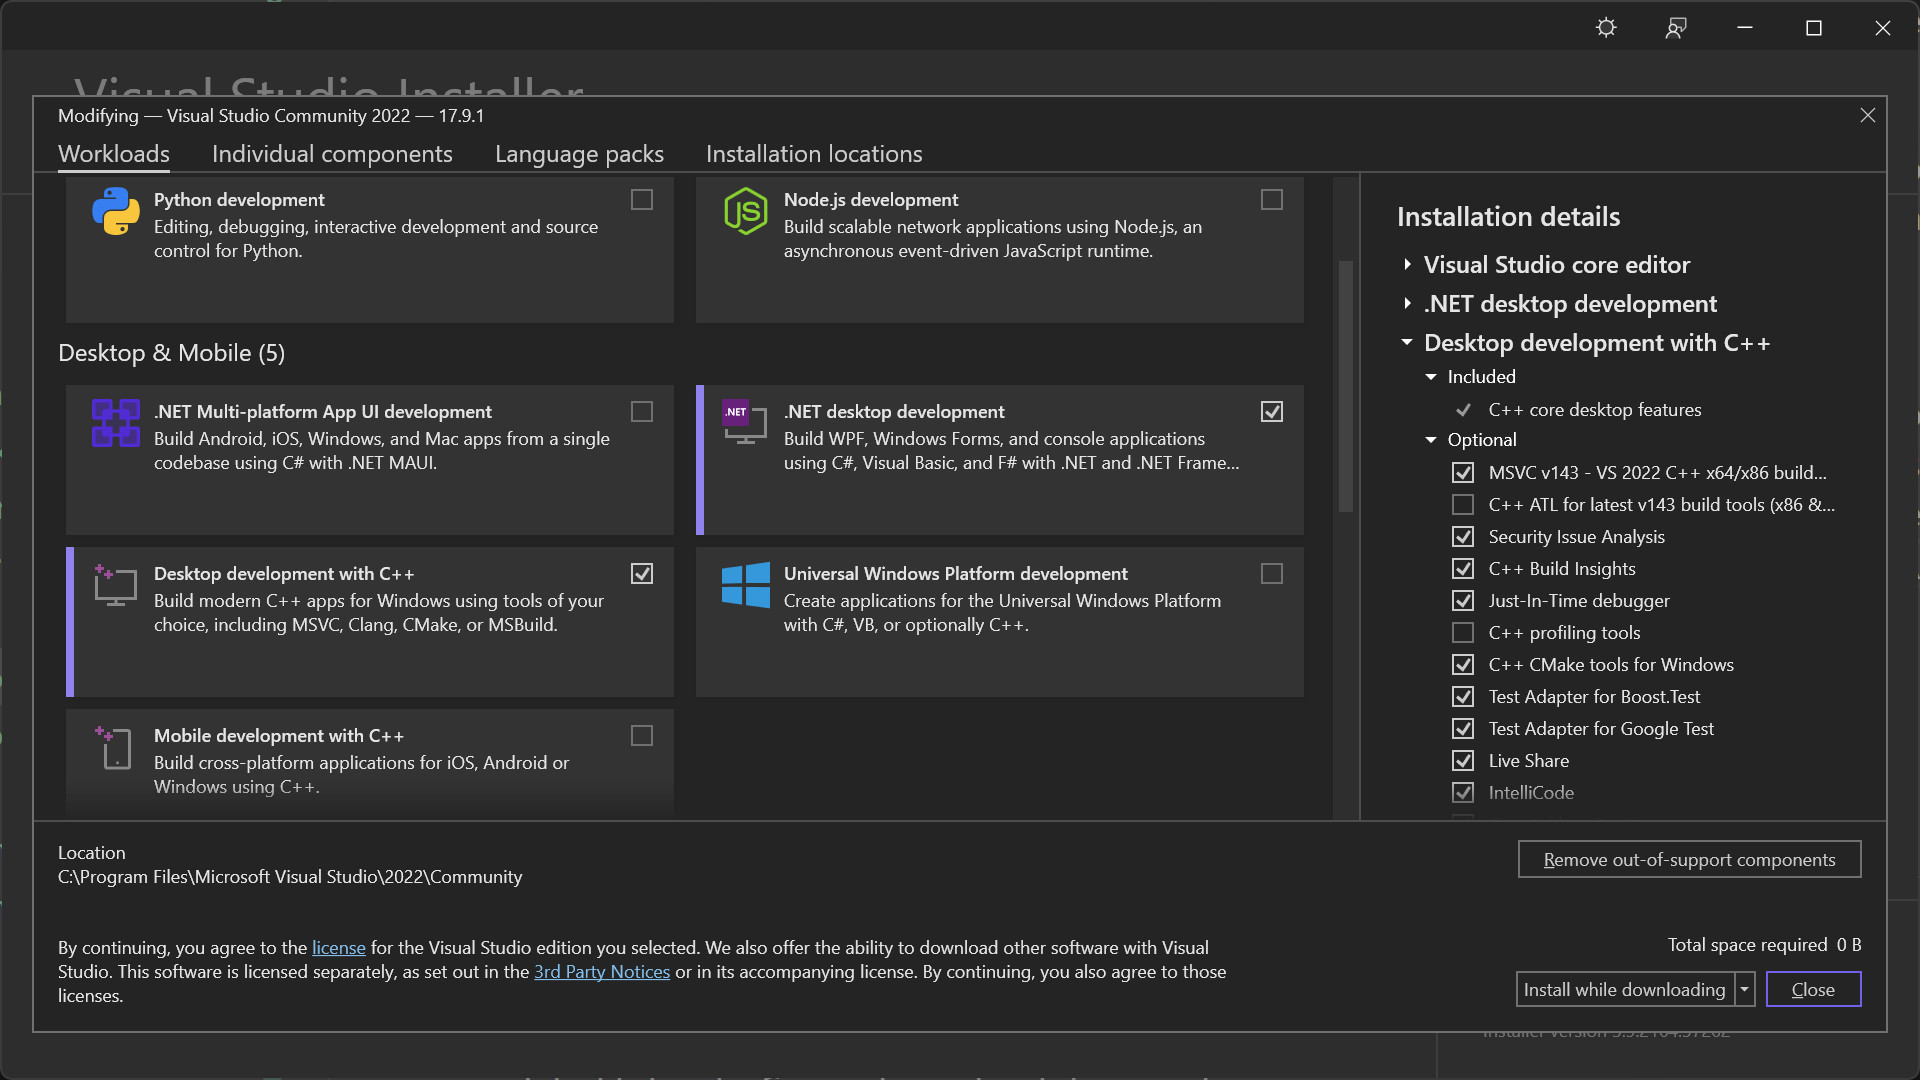Collapse the Included section
The image size is (1920, 1080).
[1431, 377]
